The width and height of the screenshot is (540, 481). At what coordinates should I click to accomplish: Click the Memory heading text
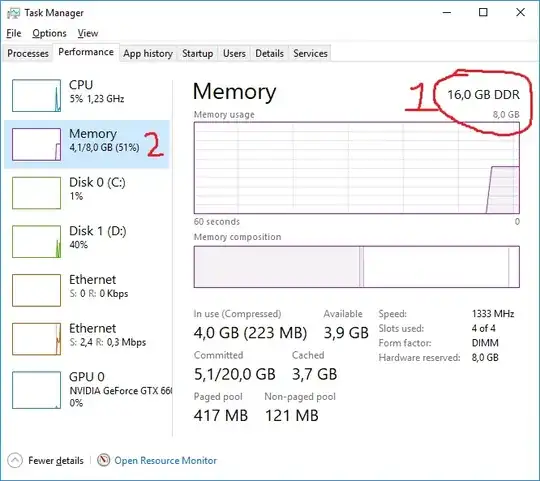[x=235, y=92]
